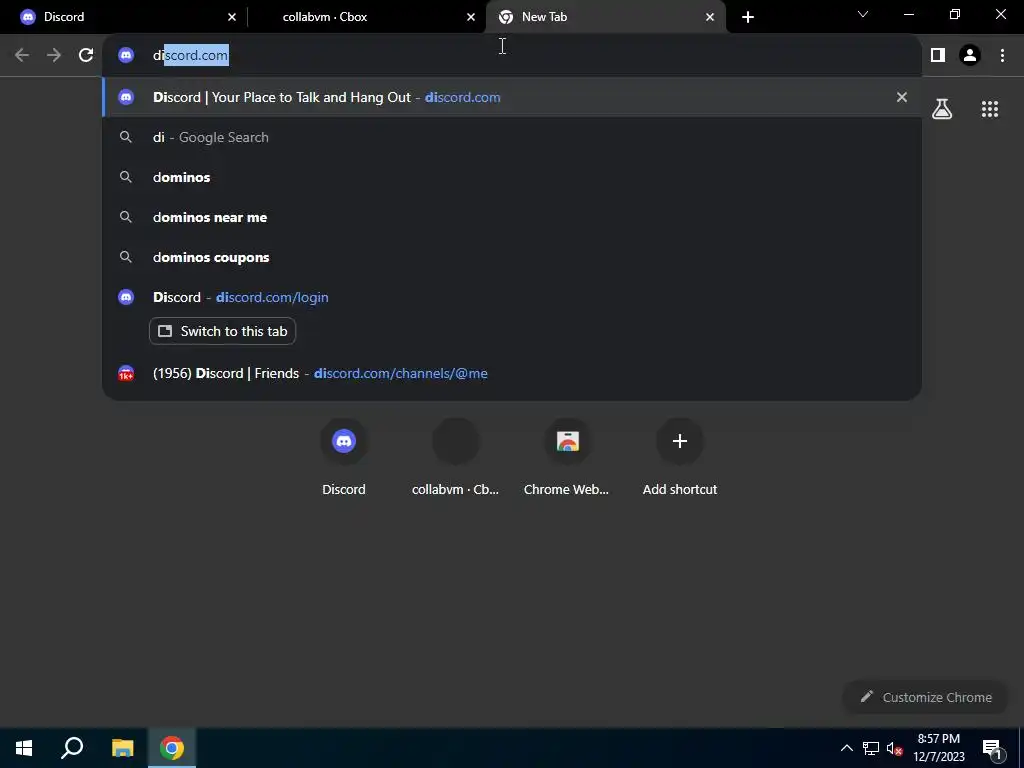Open the side panel icon
1024x768 pixels.
click(x=938, y=55)
